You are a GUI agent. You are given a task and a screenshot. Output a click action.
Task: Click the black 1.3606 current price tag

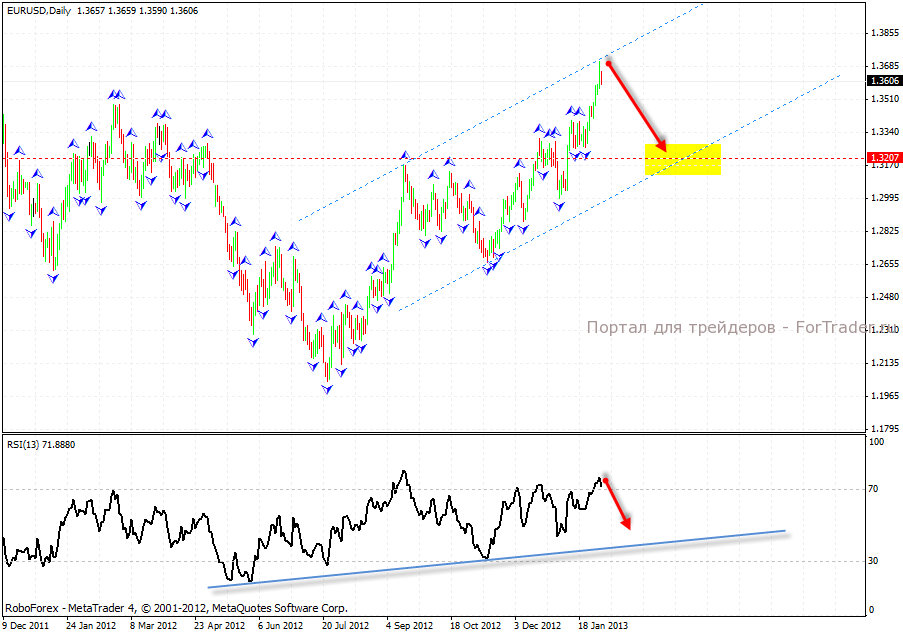pyautogui.click(x=885, y=81)
